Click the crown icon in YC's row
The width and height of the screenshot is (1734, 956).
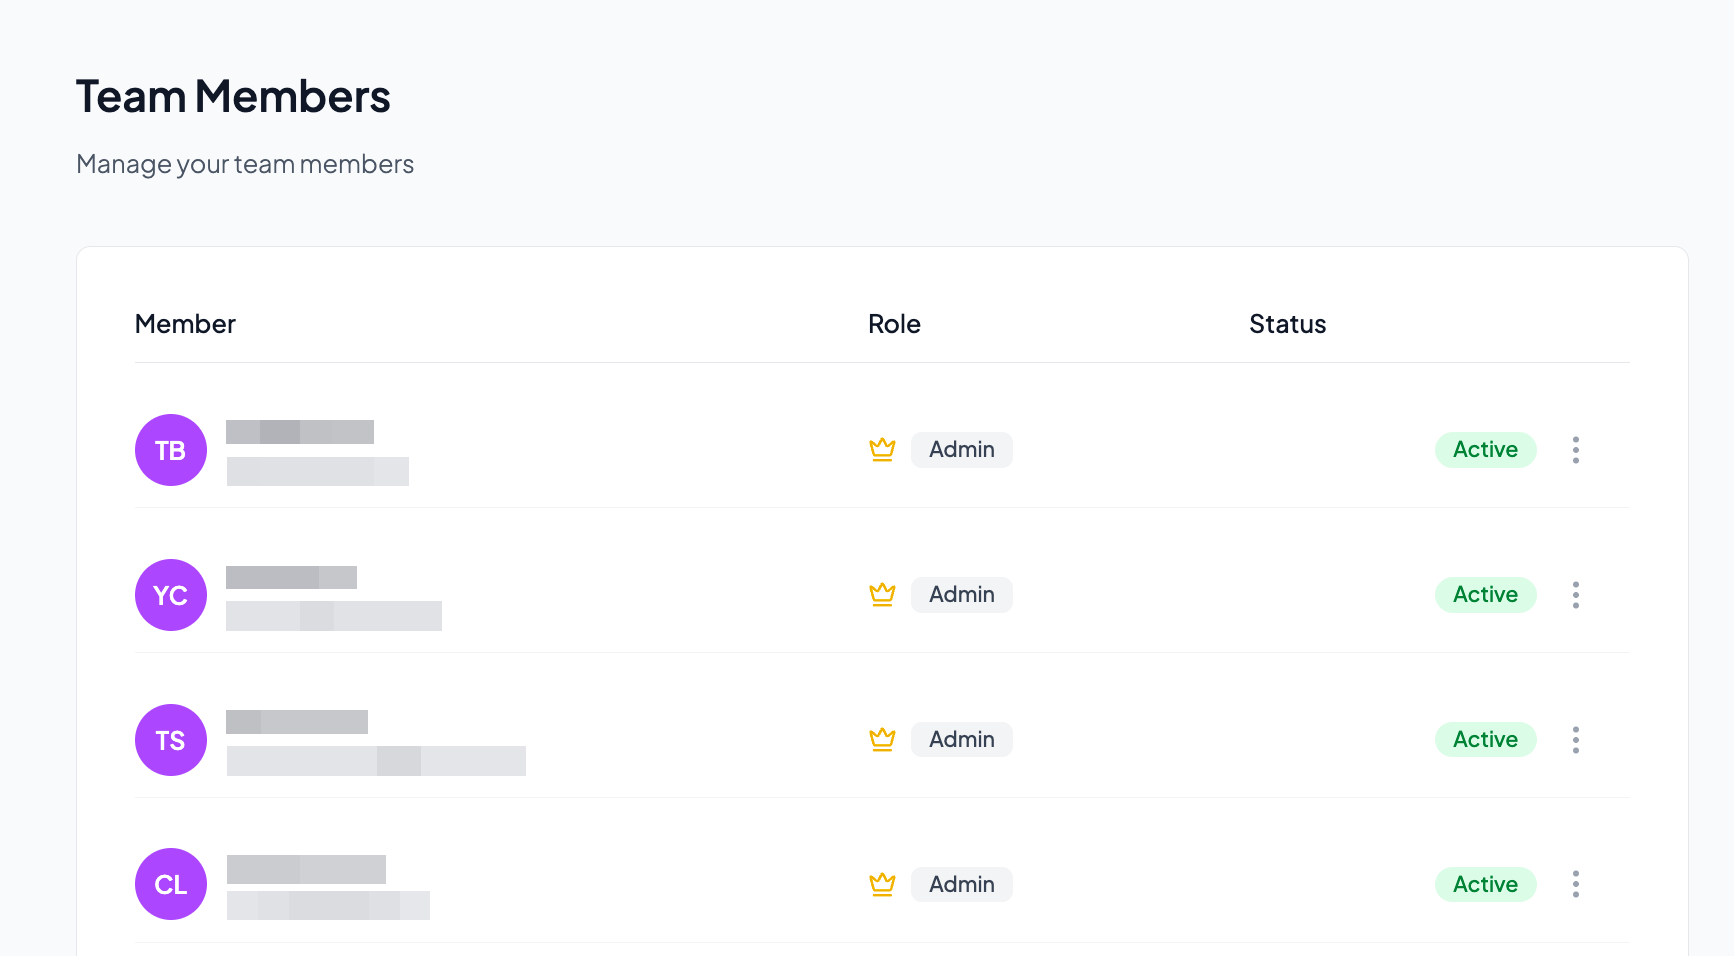pyautogui.click(x=882, y=595)
